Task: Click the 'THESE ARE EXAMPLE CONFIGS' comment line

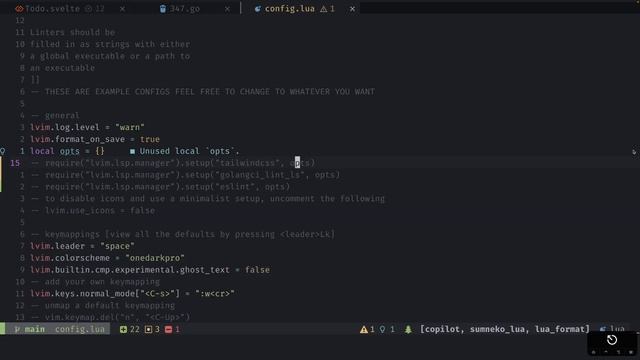Action: point(202,92)
